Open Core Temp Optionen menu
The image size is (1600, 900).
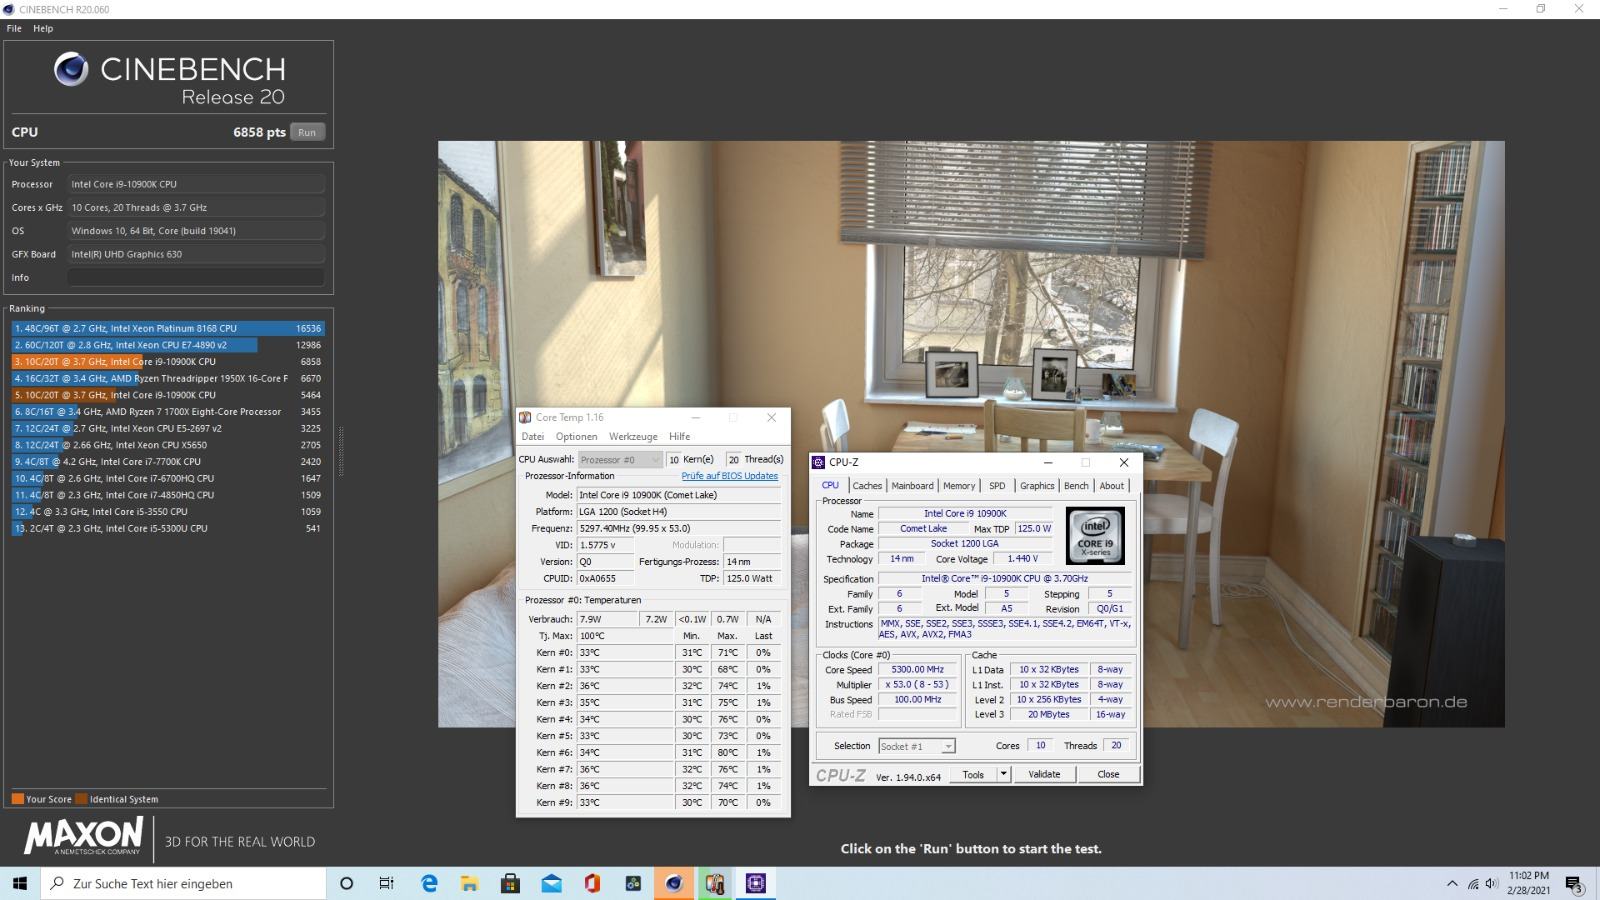click(576, 436)
